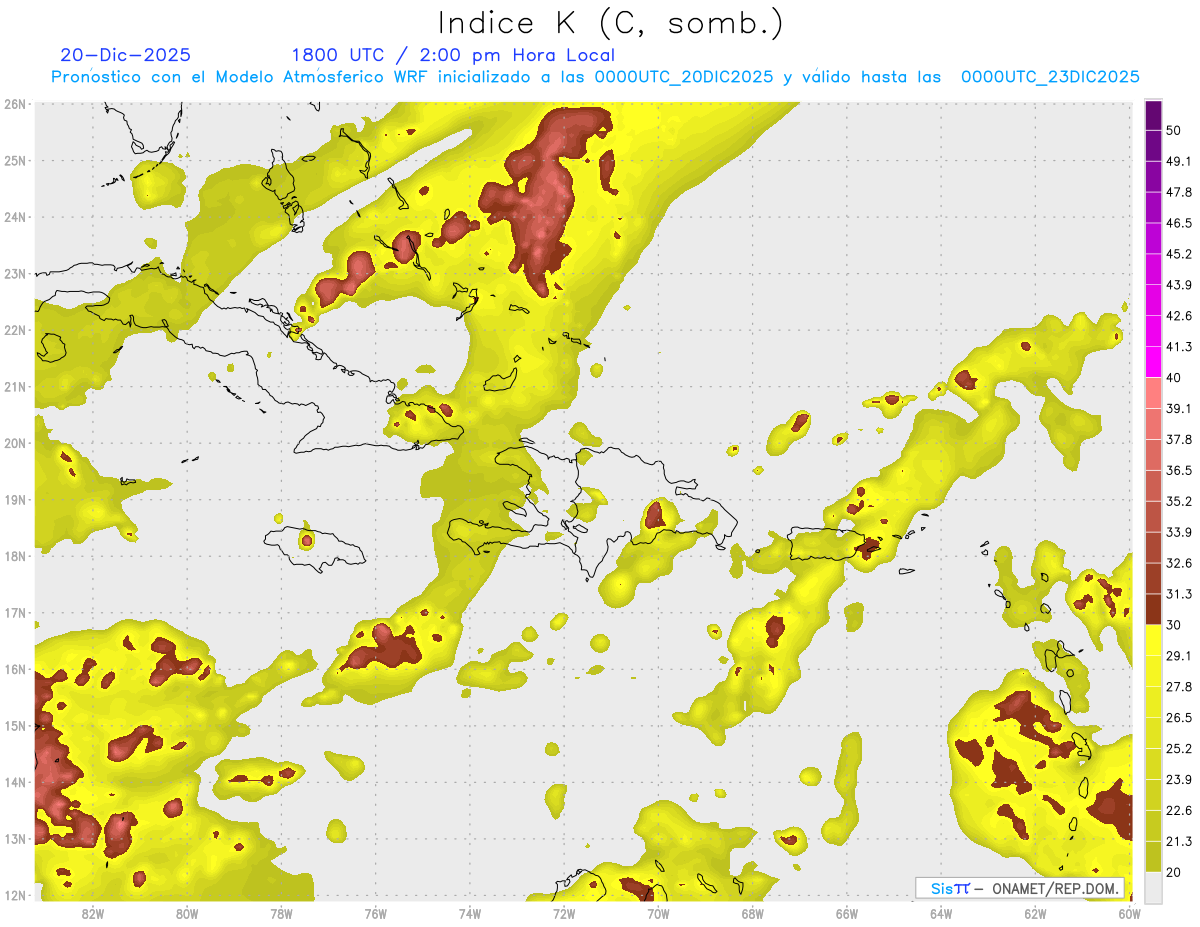The height and width of the screenshot is (927, 1200).
Task: Click the longitude label '66W'
Action: (x=847, y=914)
